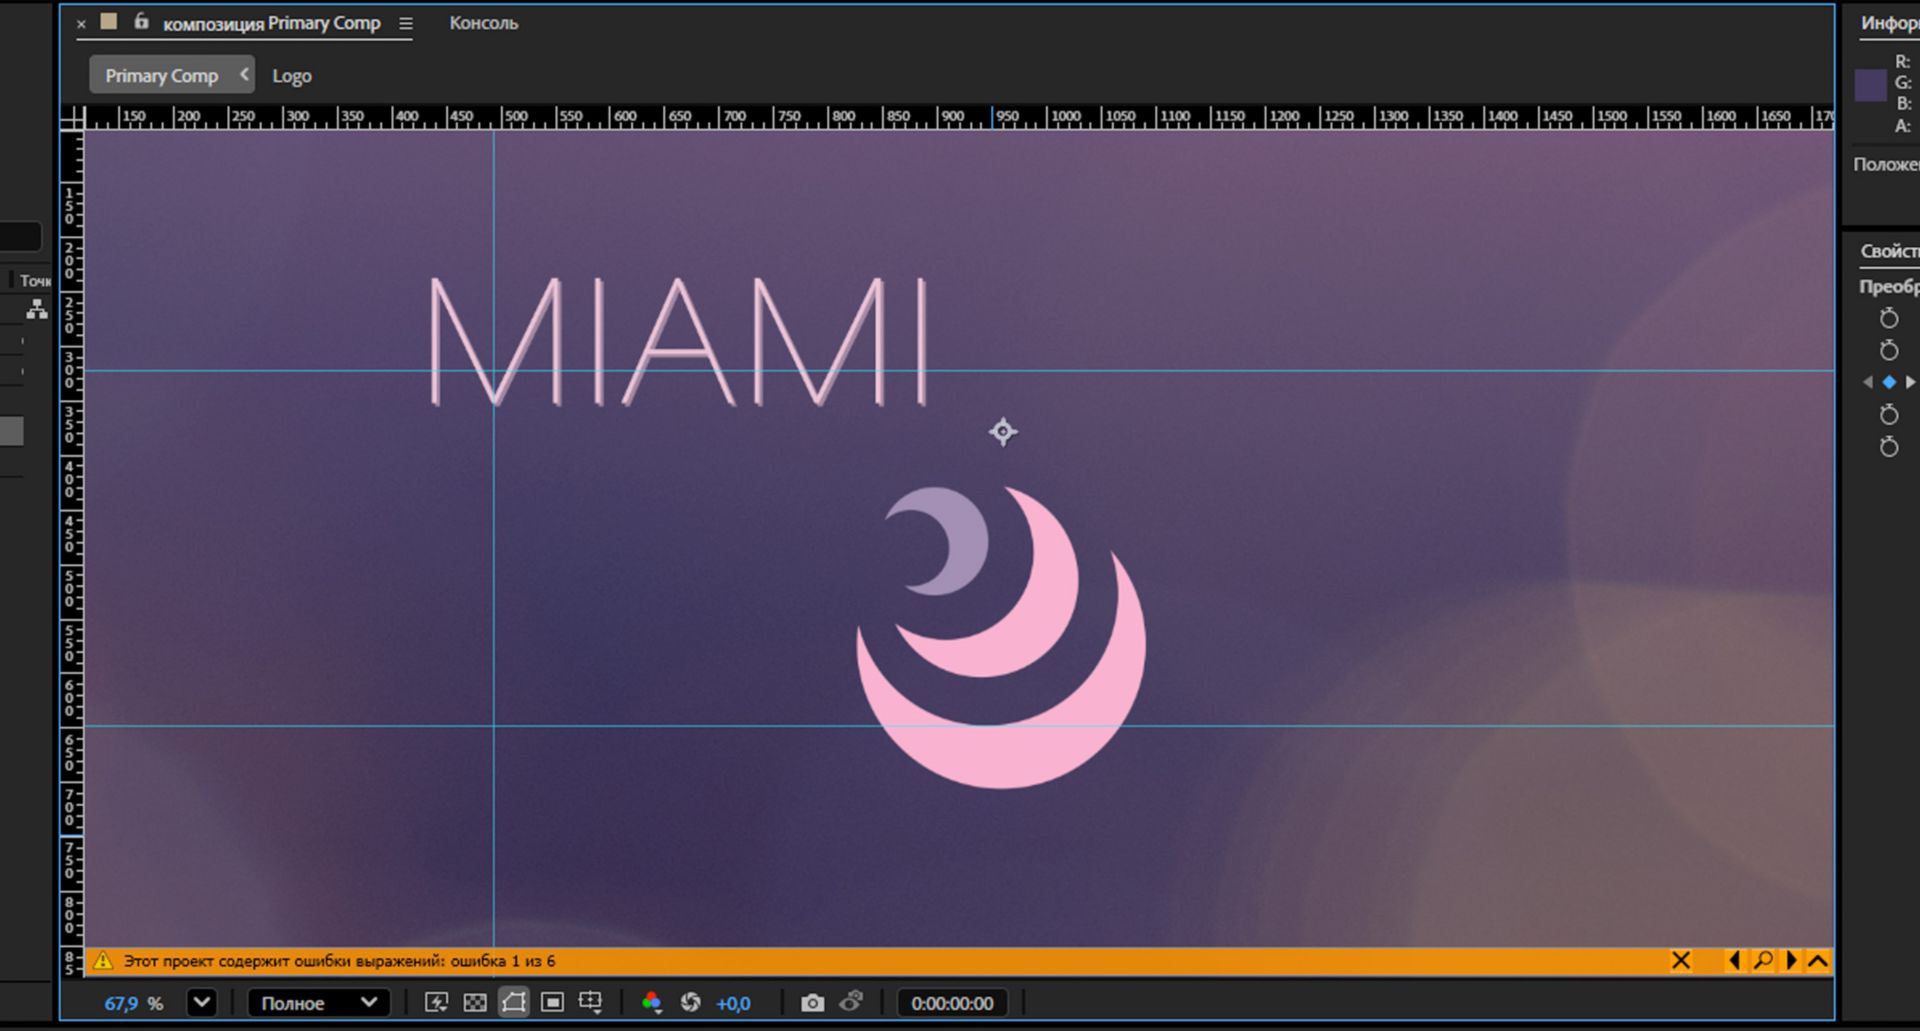Image resolution: width=1920 pixels, height=1031 pixels.
Task: Switch to the Консоль tab
Action: pos(484,23)
